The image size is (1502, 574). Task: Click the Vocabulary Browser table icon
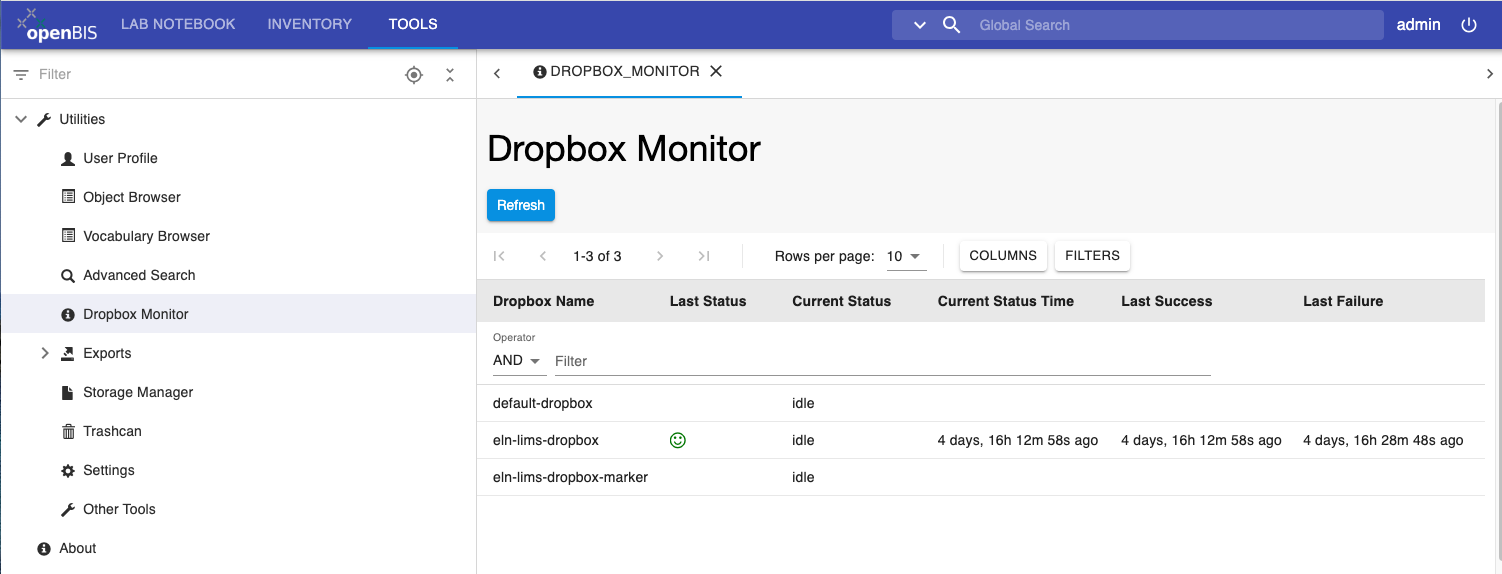pos(68,236)
